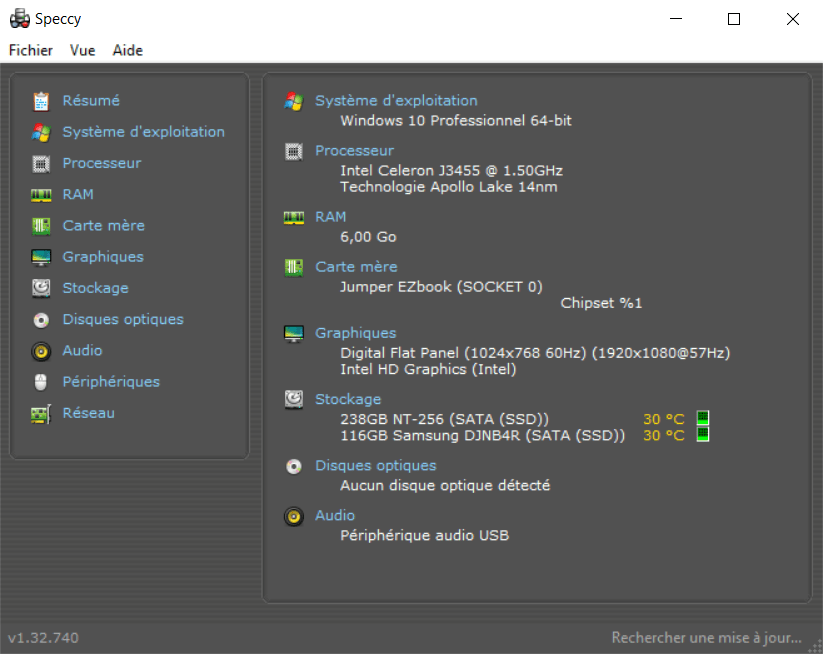The image size is (823, 654).
Task: Select Audio in the sidebar
Action: pyautogui.click(x=82, y=351)
